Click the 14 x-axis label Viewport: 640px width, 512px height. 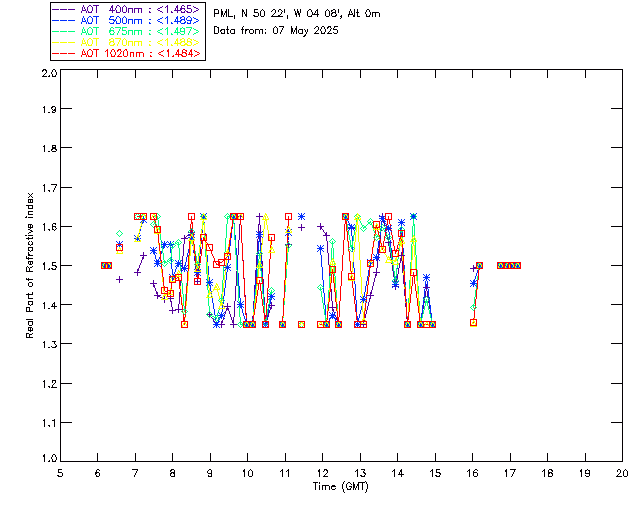[x=398, y=473]
